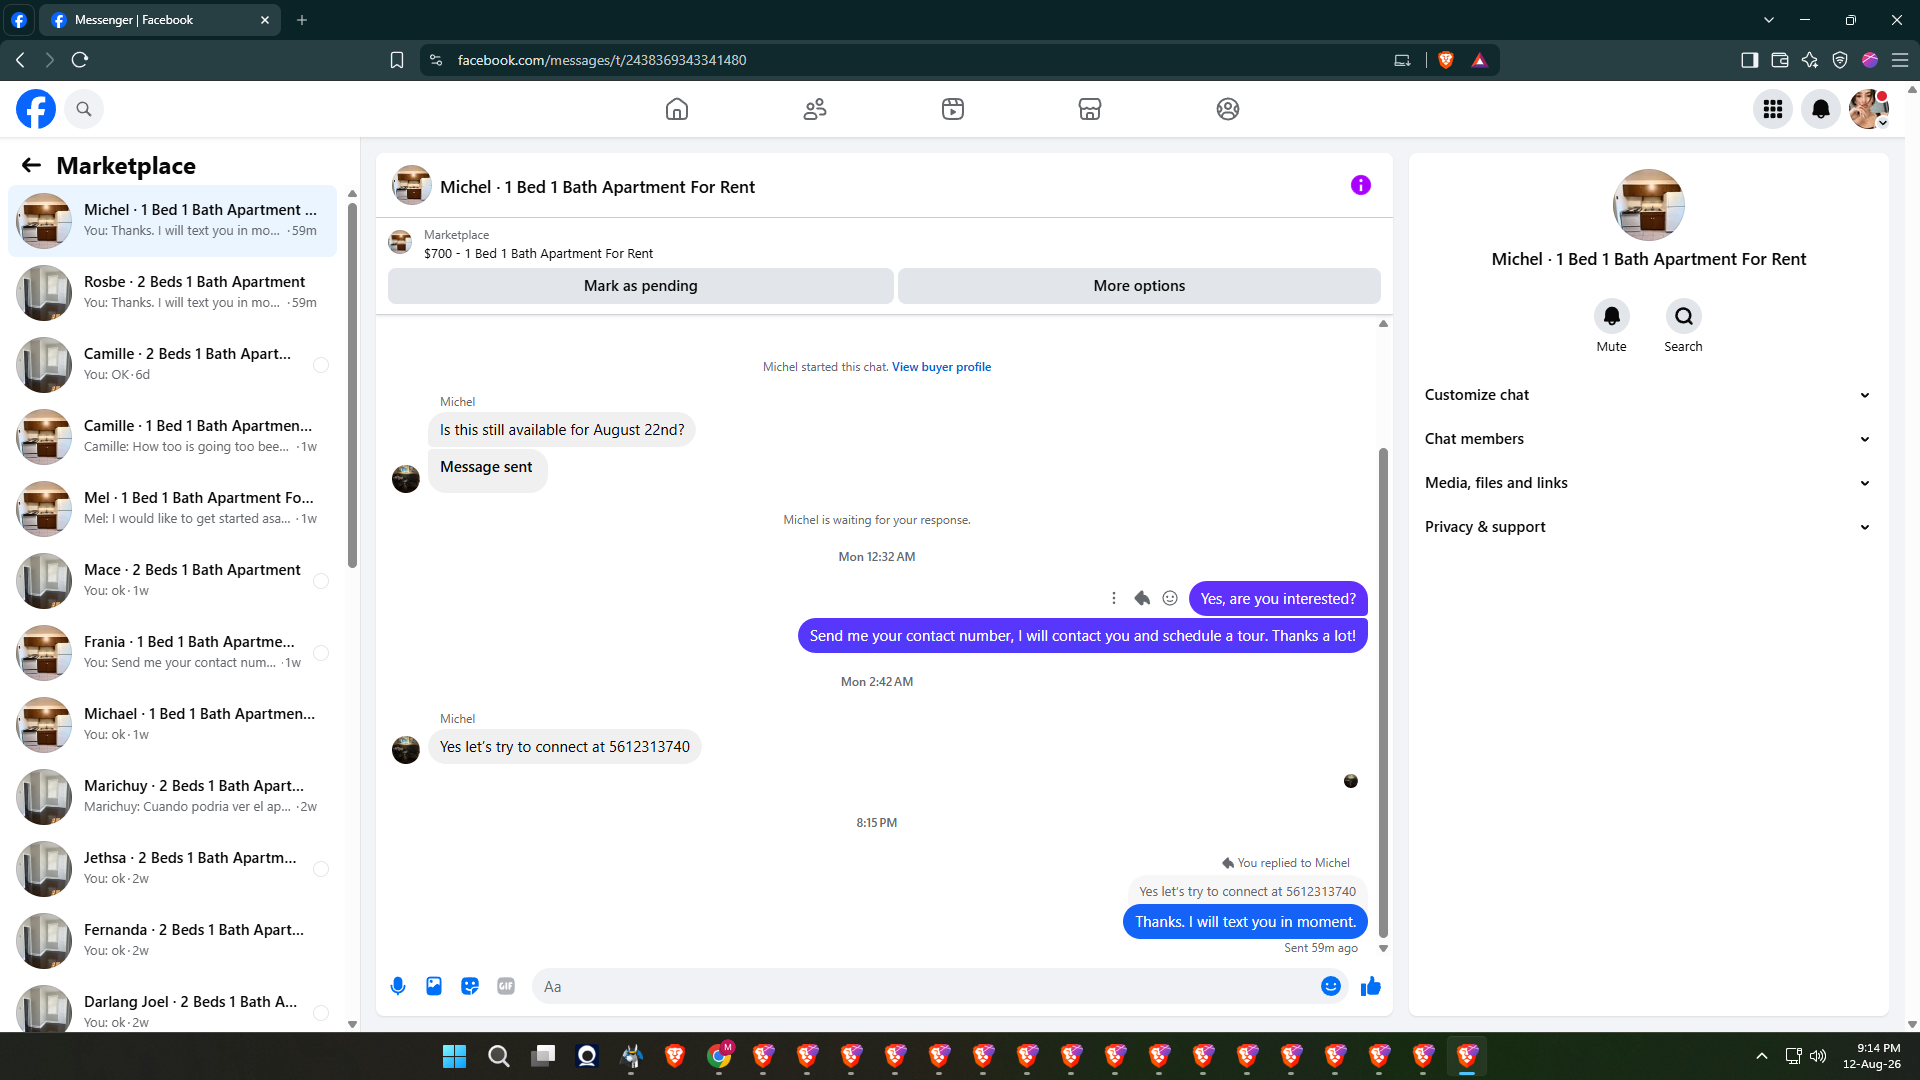Select Rosbe 2 Beds 1 Bath conversation

(173, 292)
